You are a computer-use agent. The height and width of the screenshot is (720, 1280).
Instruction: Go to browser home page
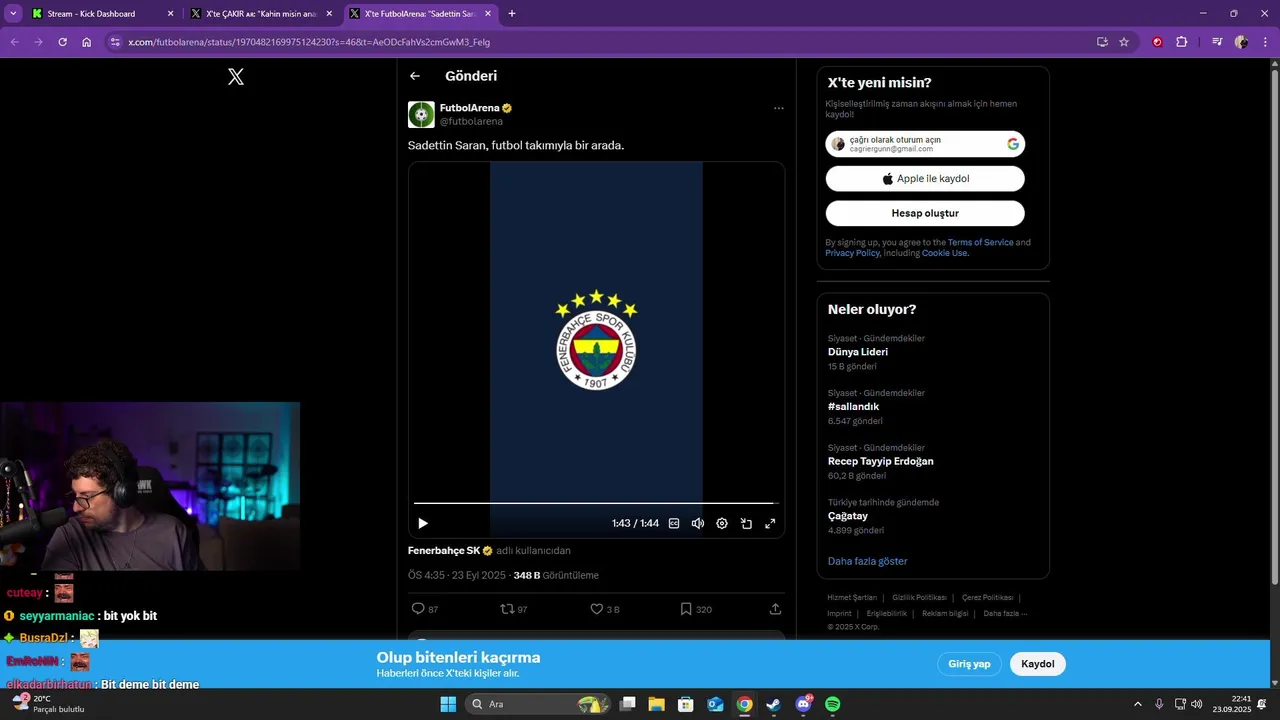pyautogui.click(x=87, y=42)
